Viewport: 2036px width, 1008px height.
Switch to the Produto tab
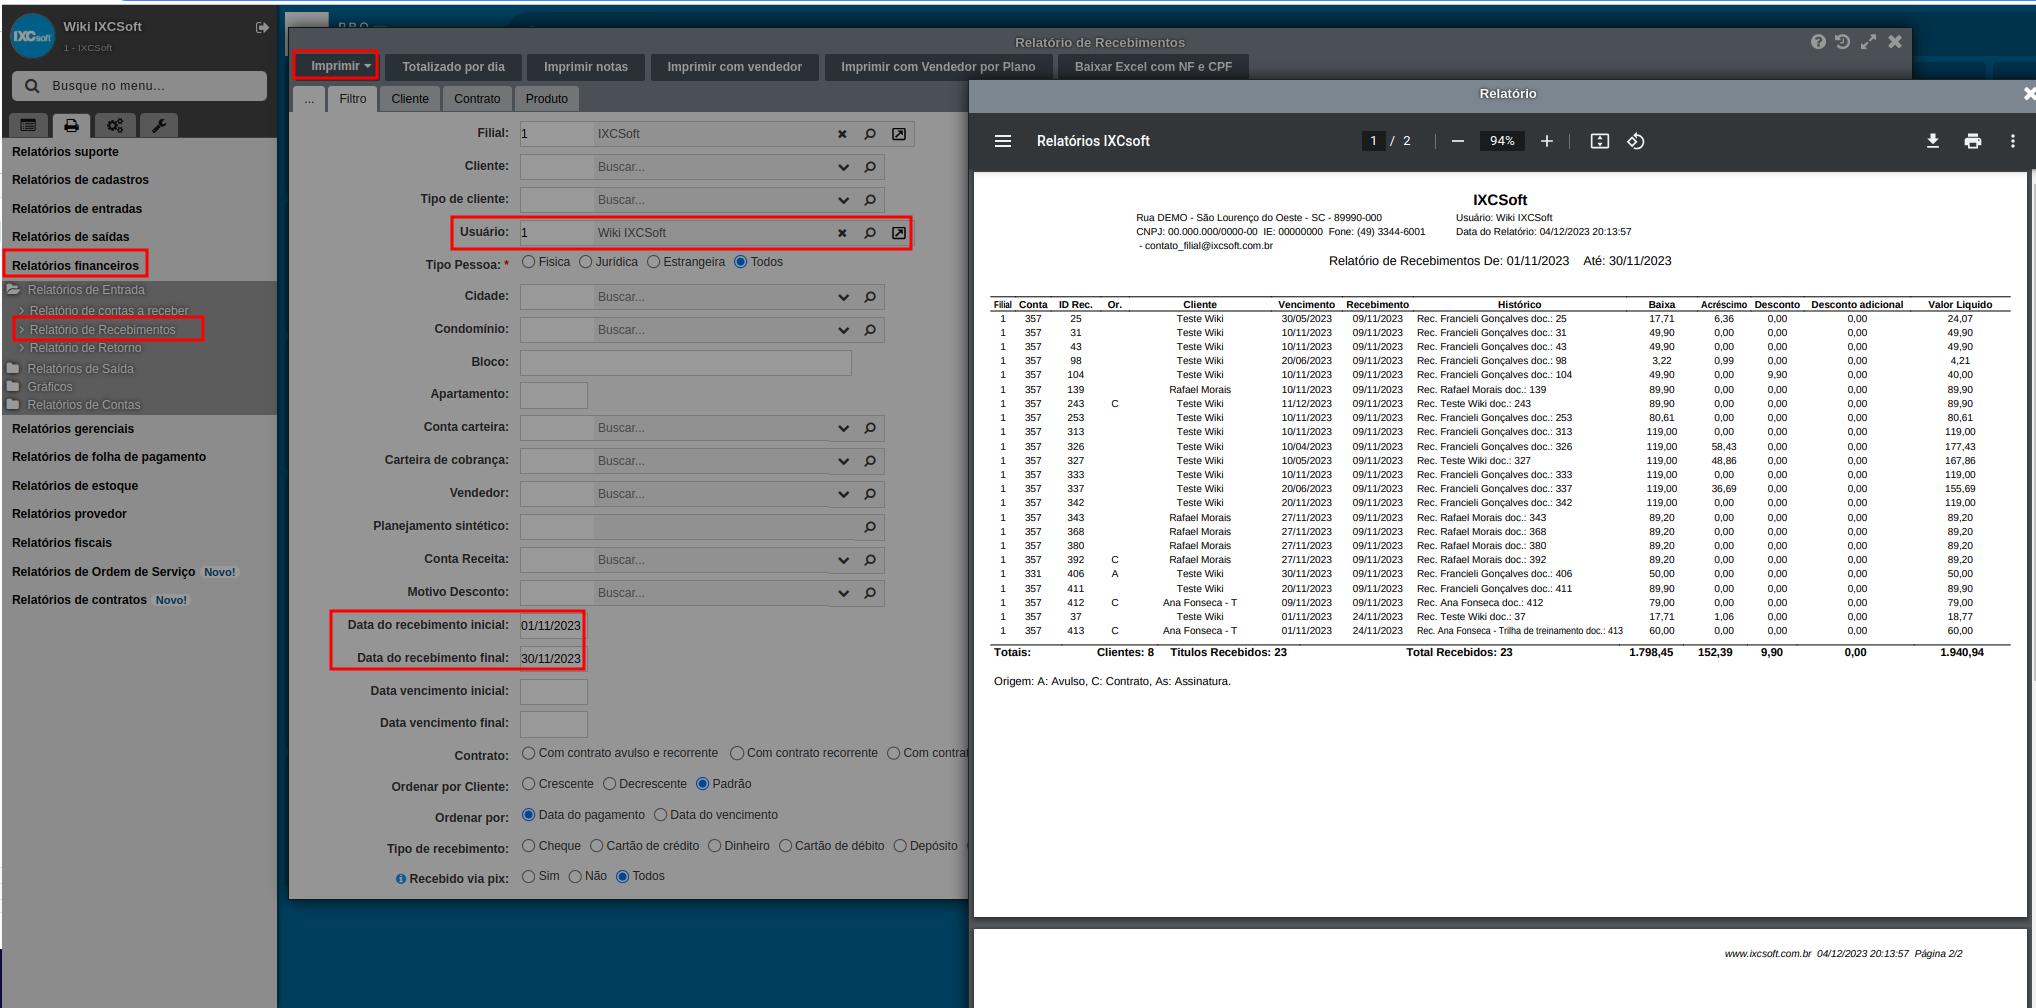pos(547,99)
